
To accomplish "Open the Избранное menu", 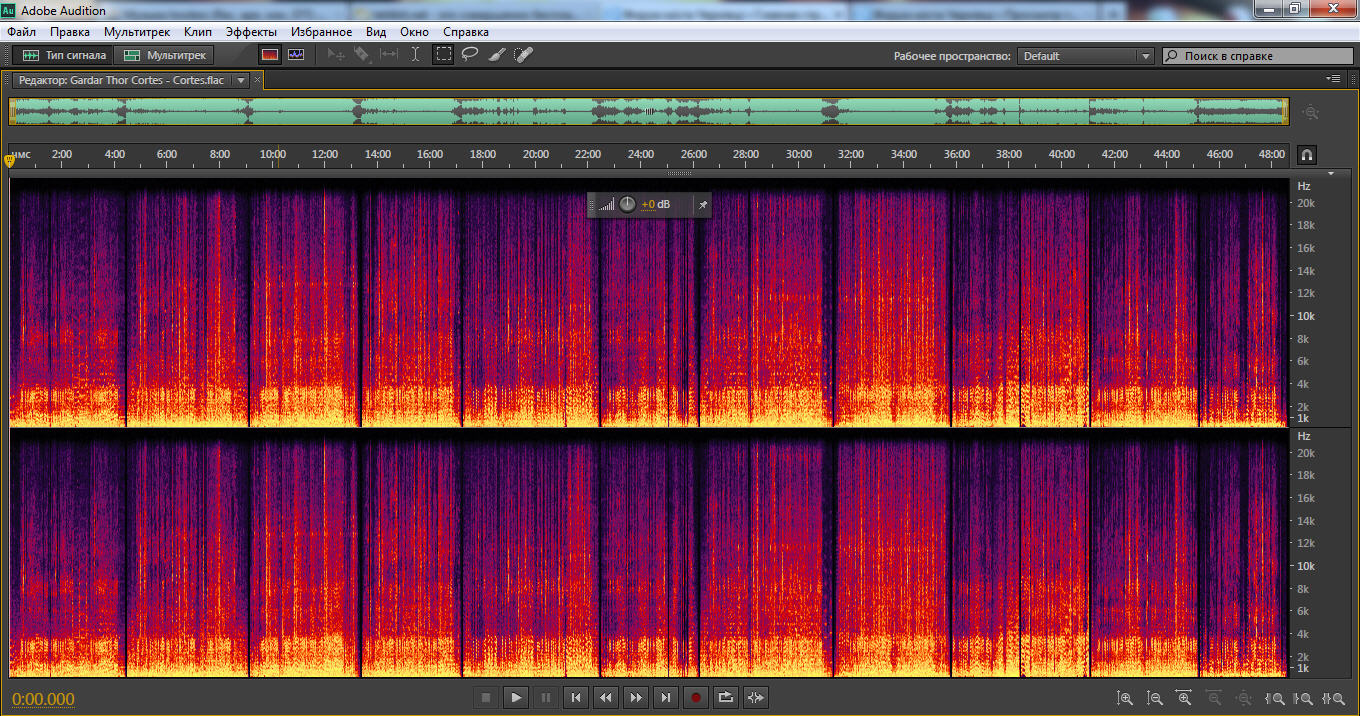I will 321,32.
